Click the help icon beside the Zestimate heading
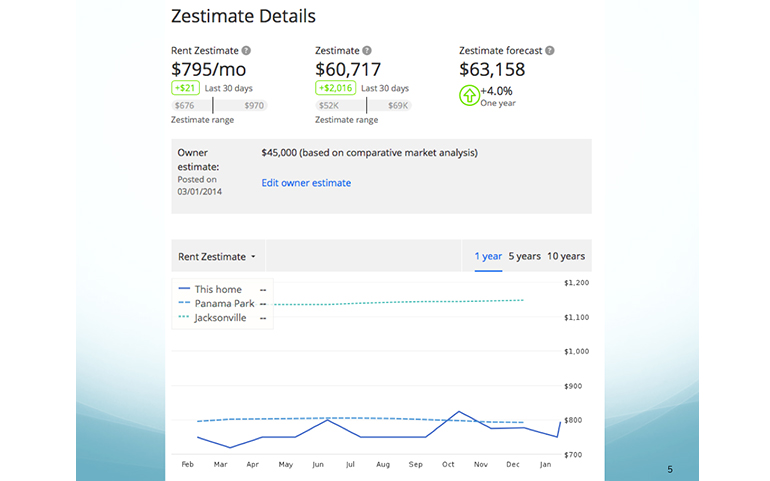Viewport: 770px width, 481px height. click(367, 51)
